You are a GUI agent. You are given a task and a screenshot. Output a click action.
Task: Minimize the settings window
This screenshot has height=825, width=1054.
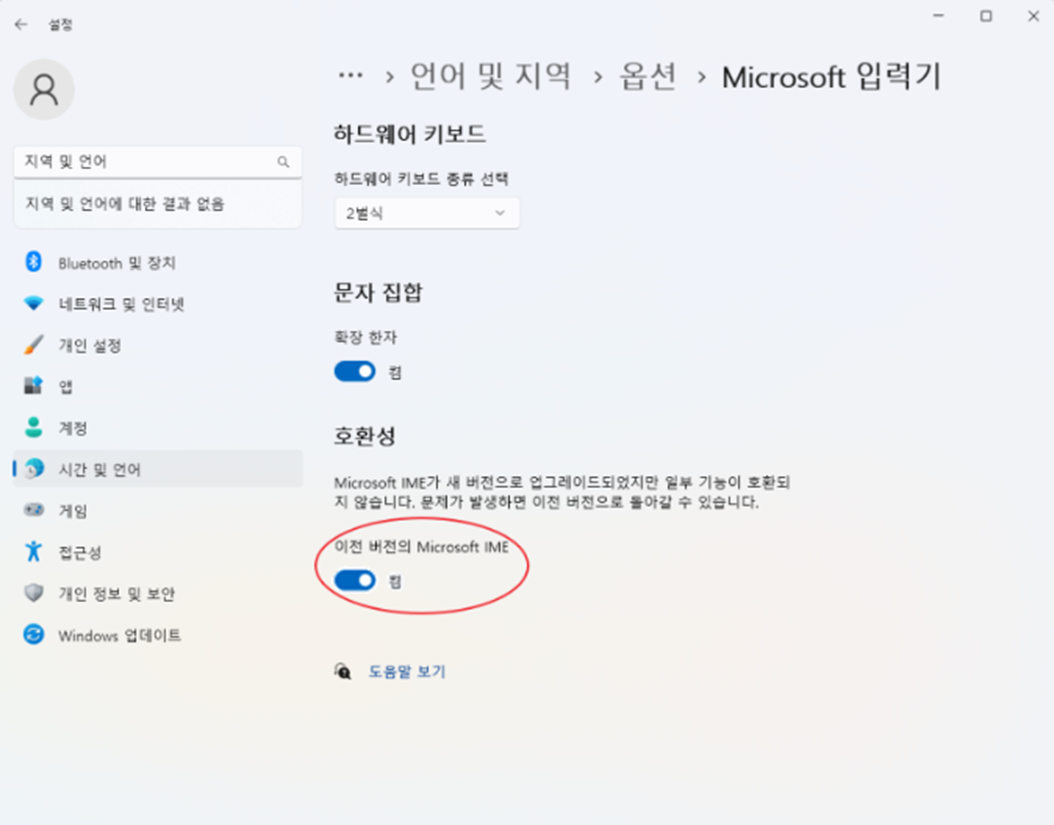pyautogui.click(x=939, y=16)
